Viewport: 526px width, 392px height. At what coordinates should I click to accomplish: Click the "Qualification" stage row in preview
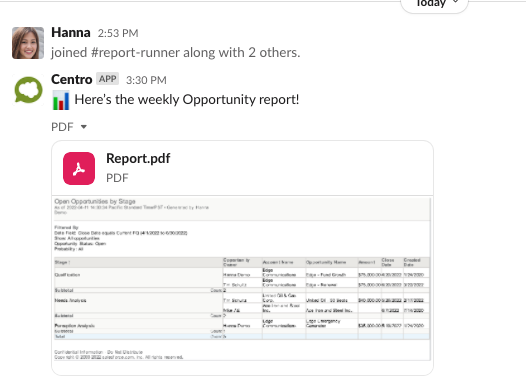[x=67, y=275]
